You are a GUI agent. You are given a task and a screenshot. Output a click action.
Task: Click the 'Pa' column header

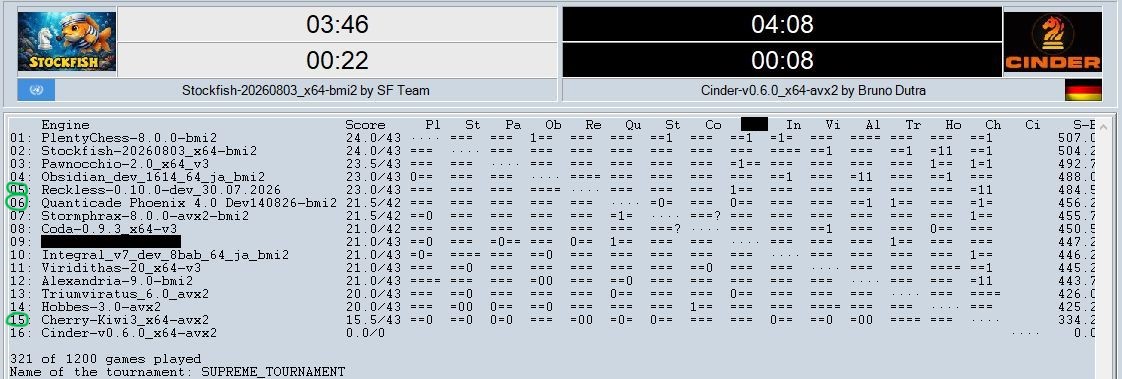(513, 125)
